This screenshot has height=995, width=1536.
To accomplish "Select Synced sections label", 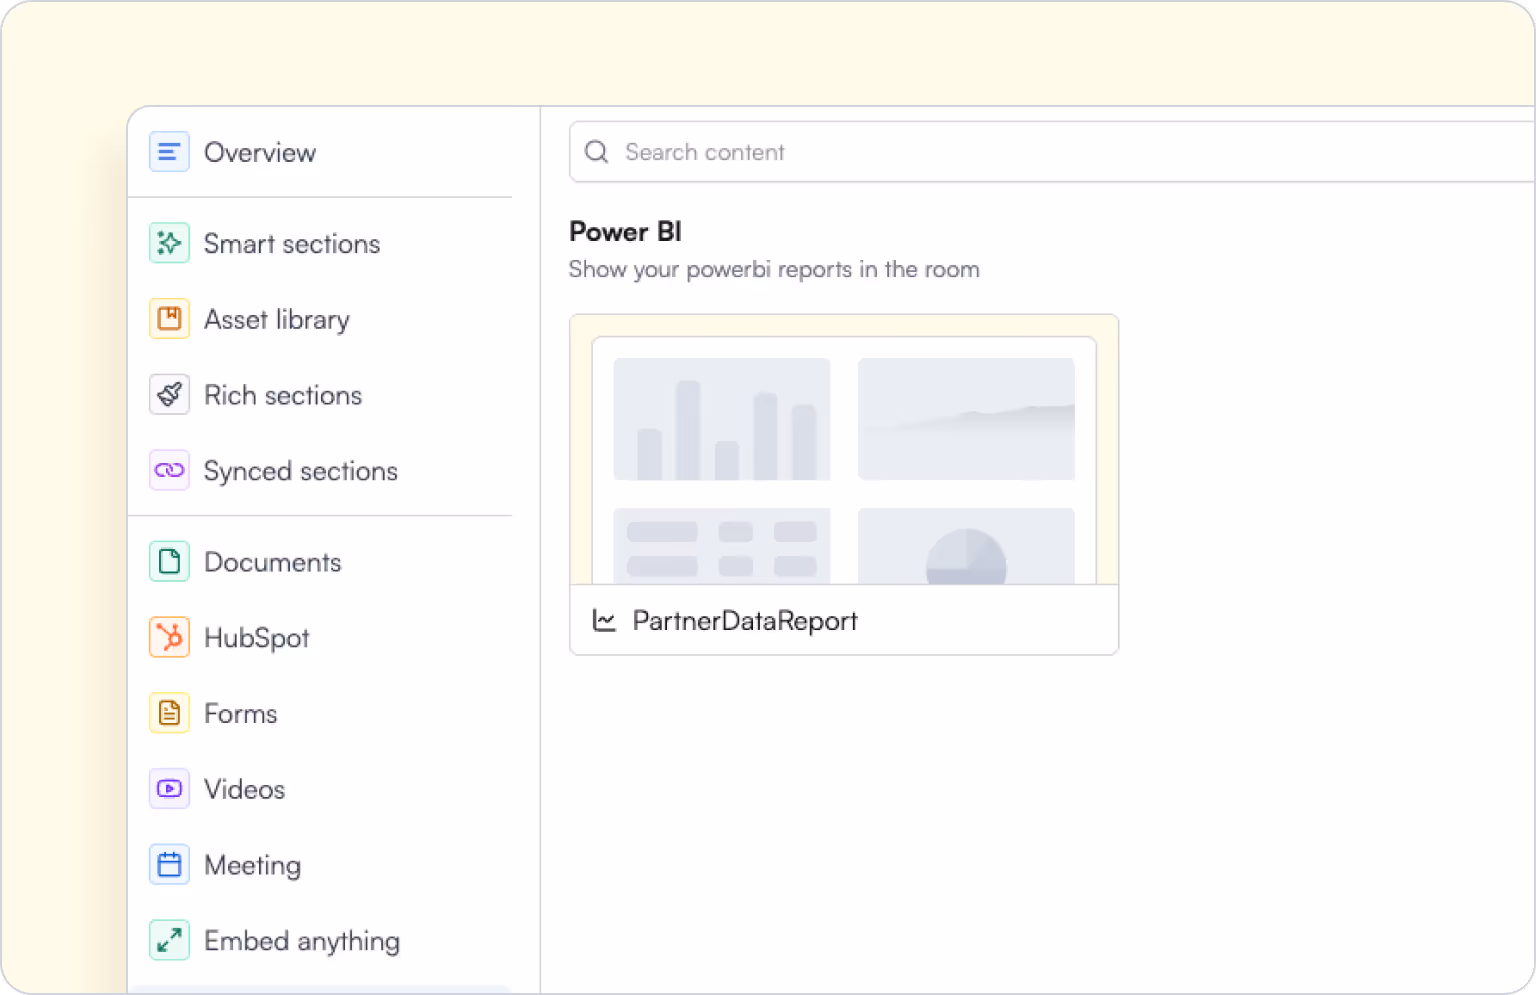I will tap(301, 471).
